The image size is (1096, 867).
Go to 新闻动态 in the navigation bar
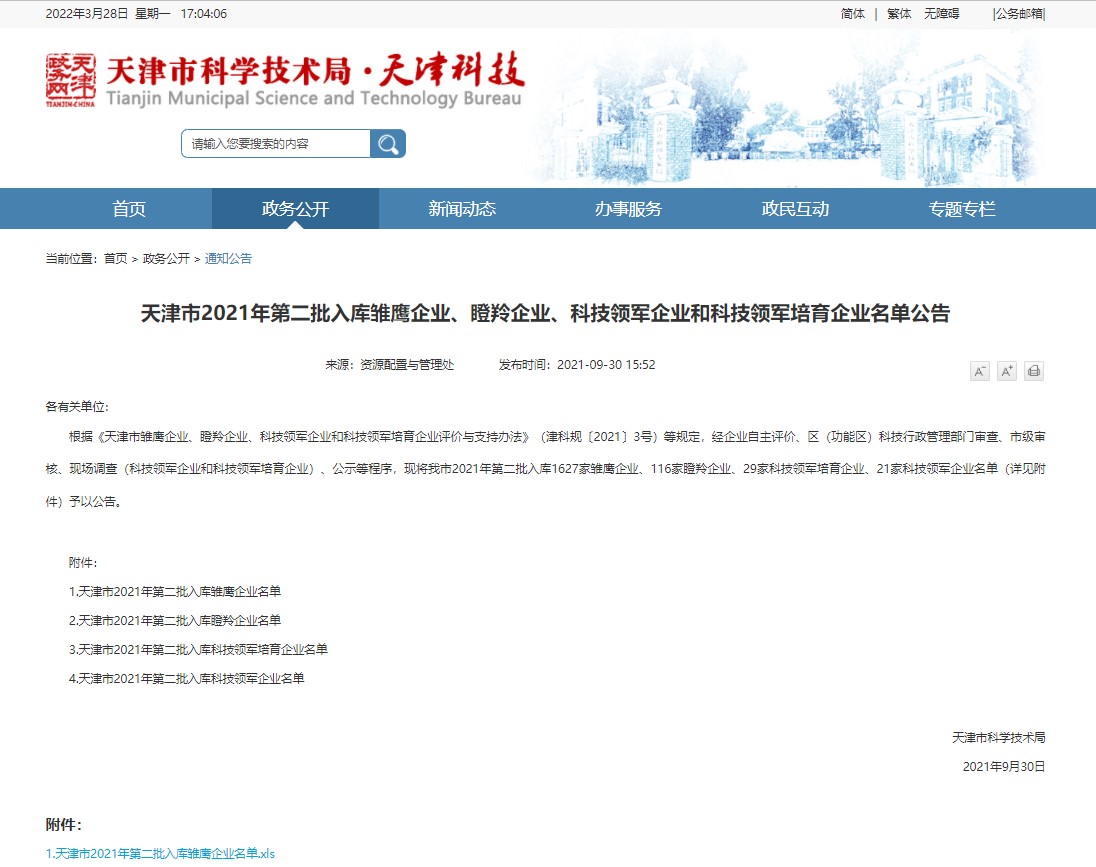462,209
